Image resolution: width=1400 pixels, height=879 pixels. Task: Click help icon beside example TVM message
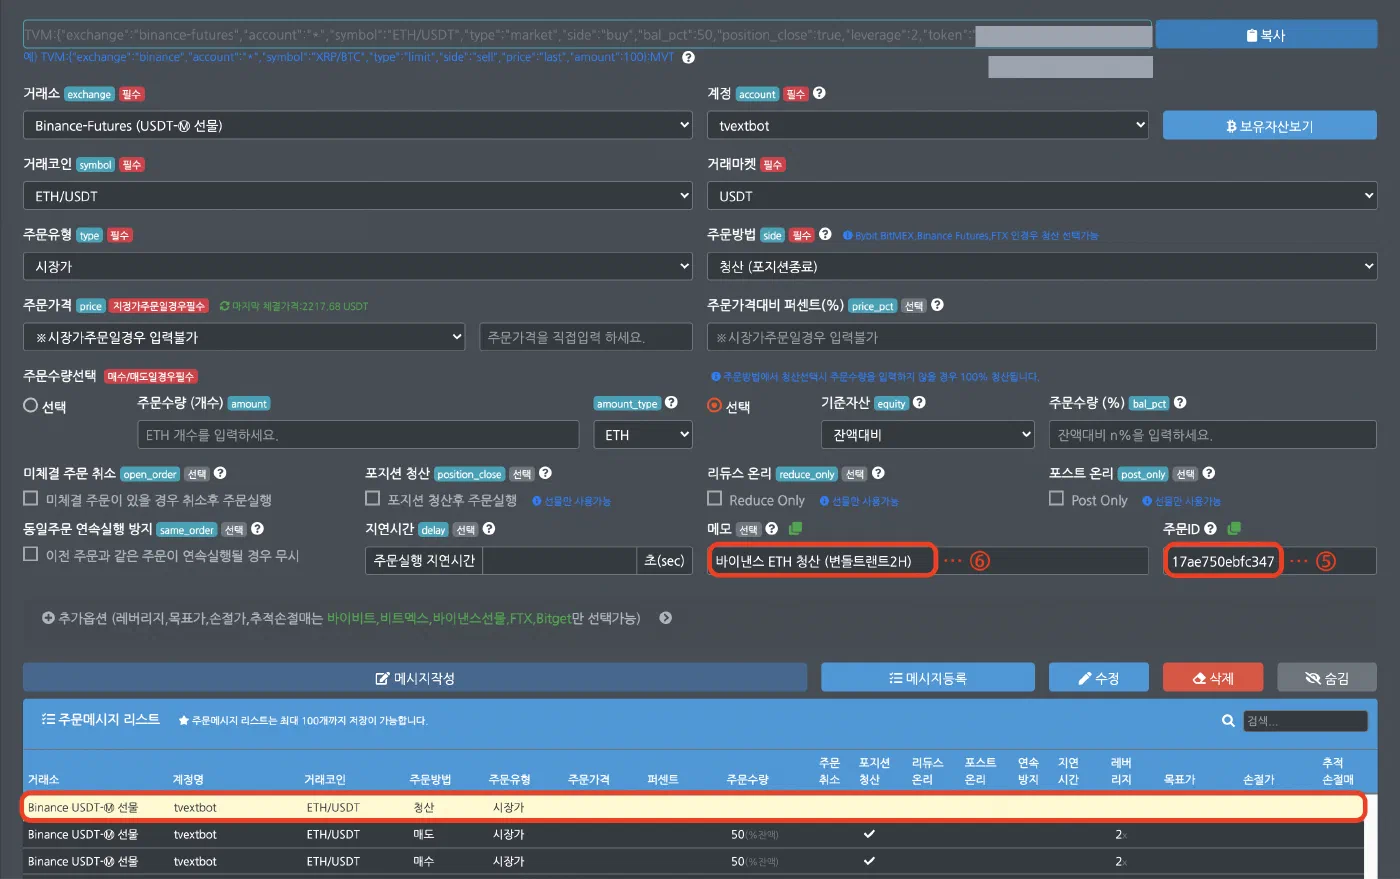(688, 57)
